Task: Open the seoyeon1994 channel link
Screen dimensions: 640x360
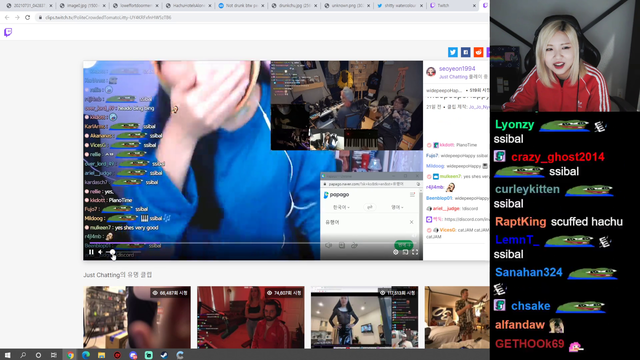Action: 457,69
